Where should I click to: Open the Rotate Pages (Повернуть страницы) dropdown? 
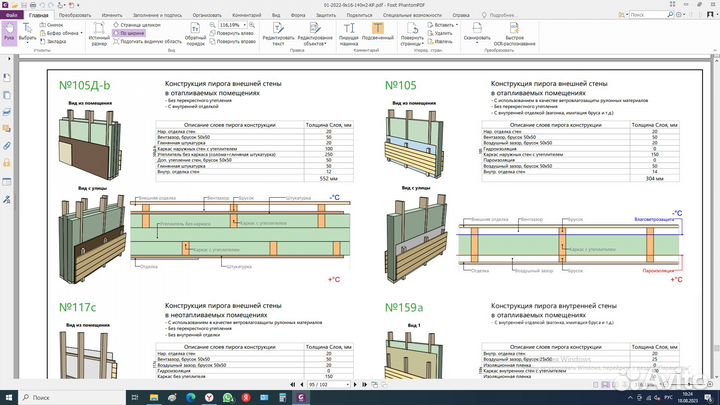(412, 34)
